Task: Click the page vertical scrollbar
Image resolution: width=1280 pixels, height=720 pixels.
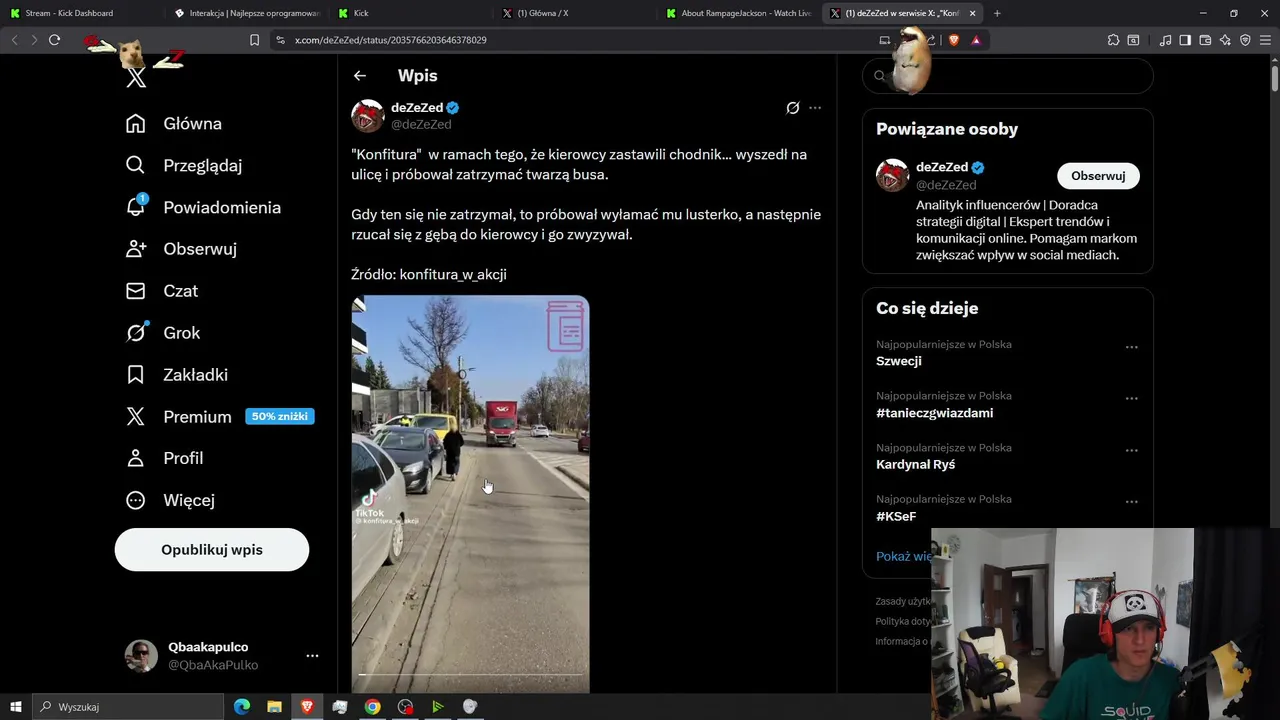Action: [x=1275, y=78]
